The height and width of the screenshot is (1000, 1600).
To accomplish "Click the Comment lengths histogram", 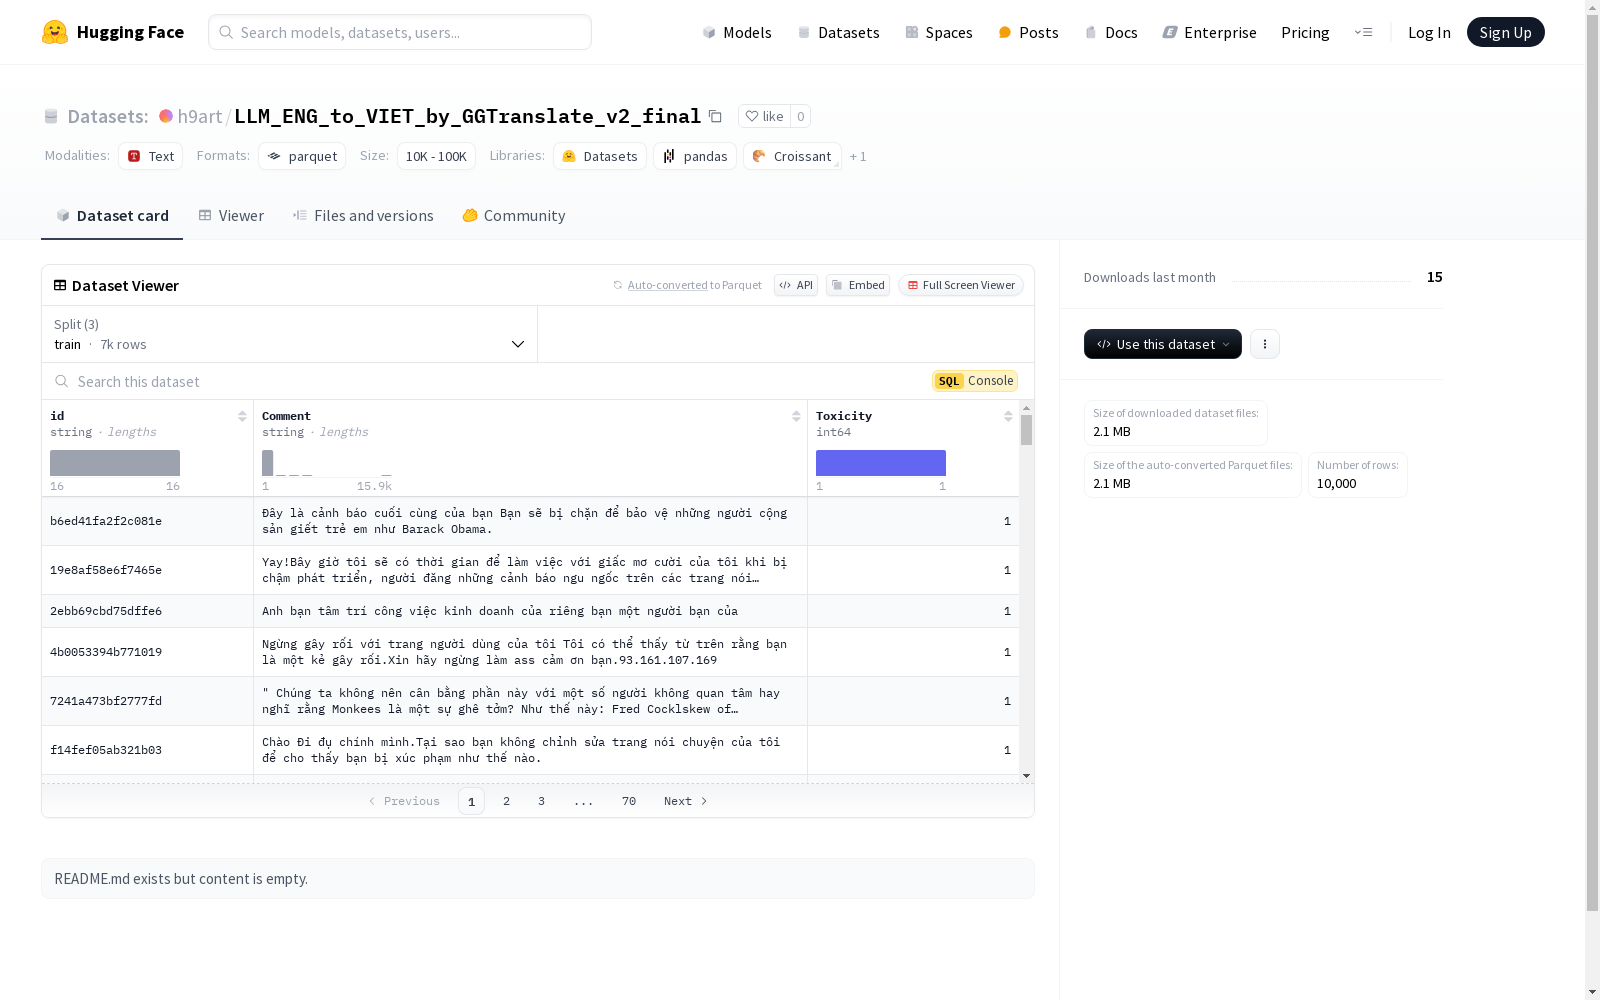I will 327,463.
